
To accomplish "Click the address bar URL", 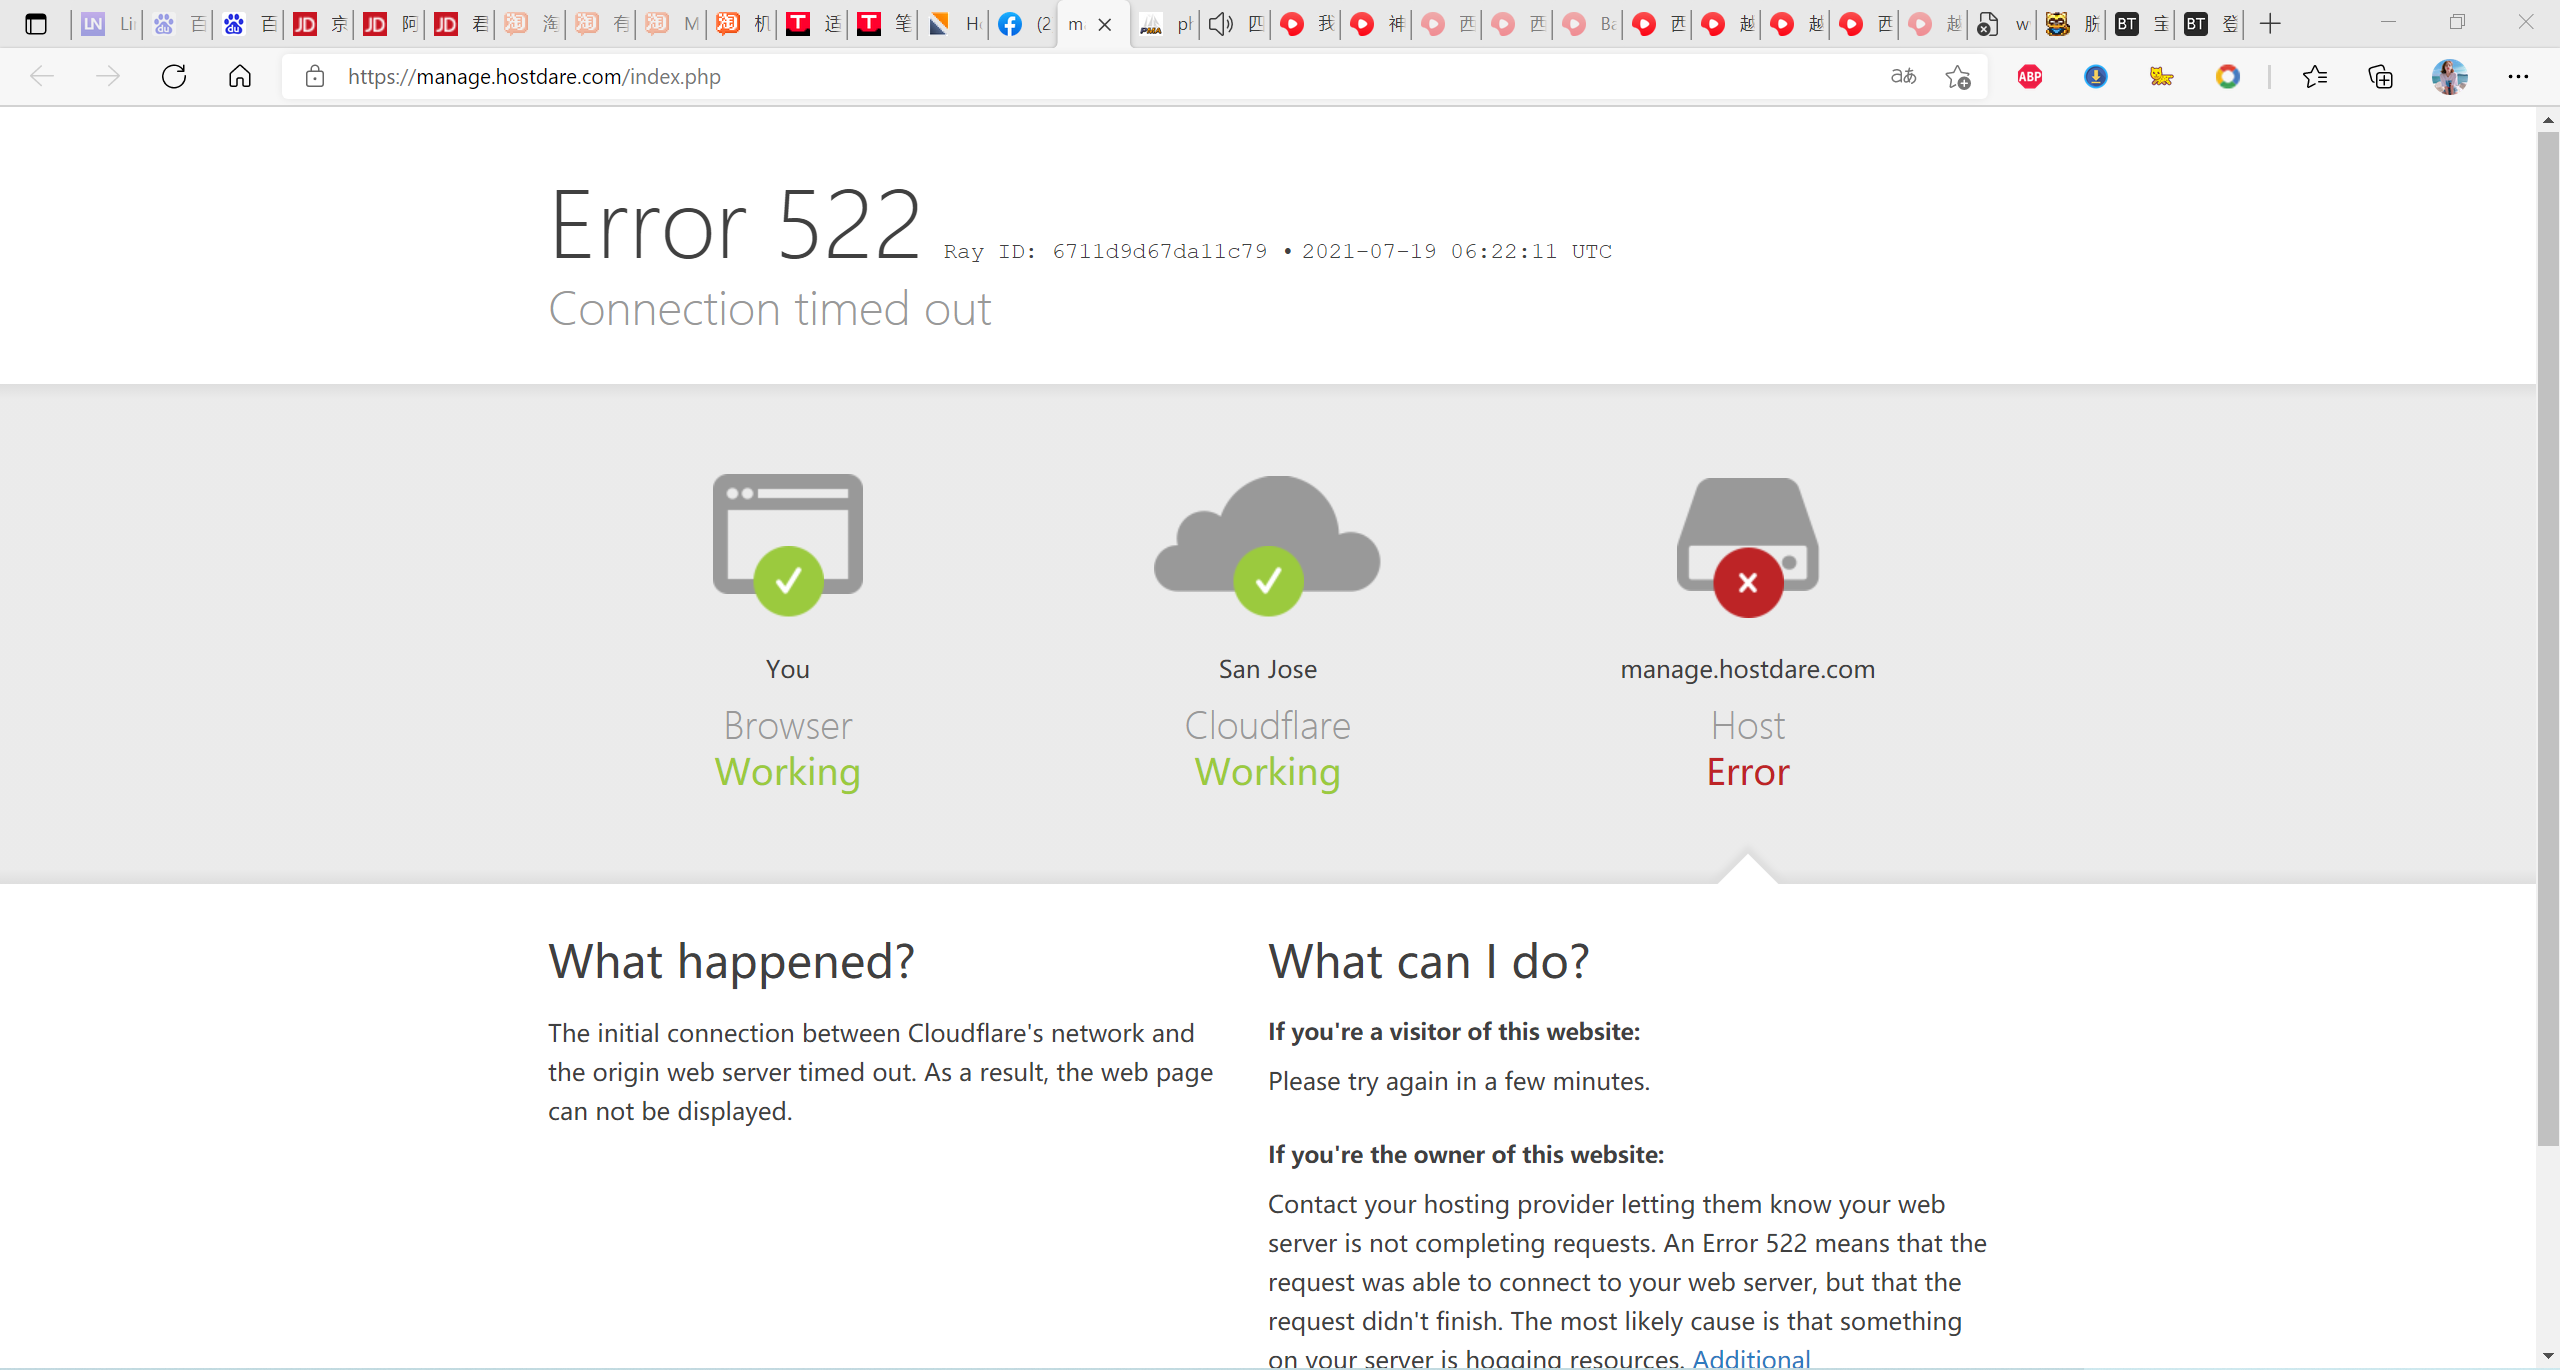I will tap(534, 77).
